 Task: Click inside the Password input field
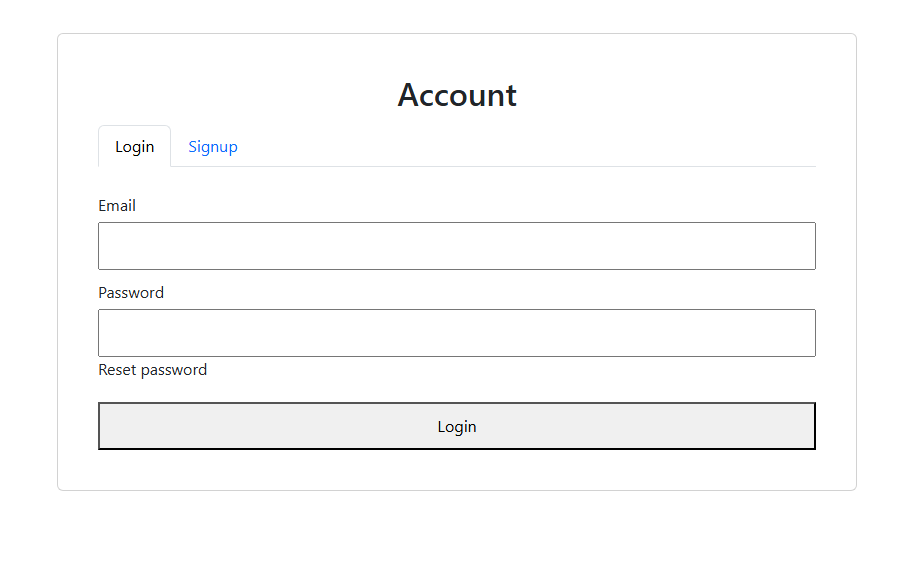456,332
